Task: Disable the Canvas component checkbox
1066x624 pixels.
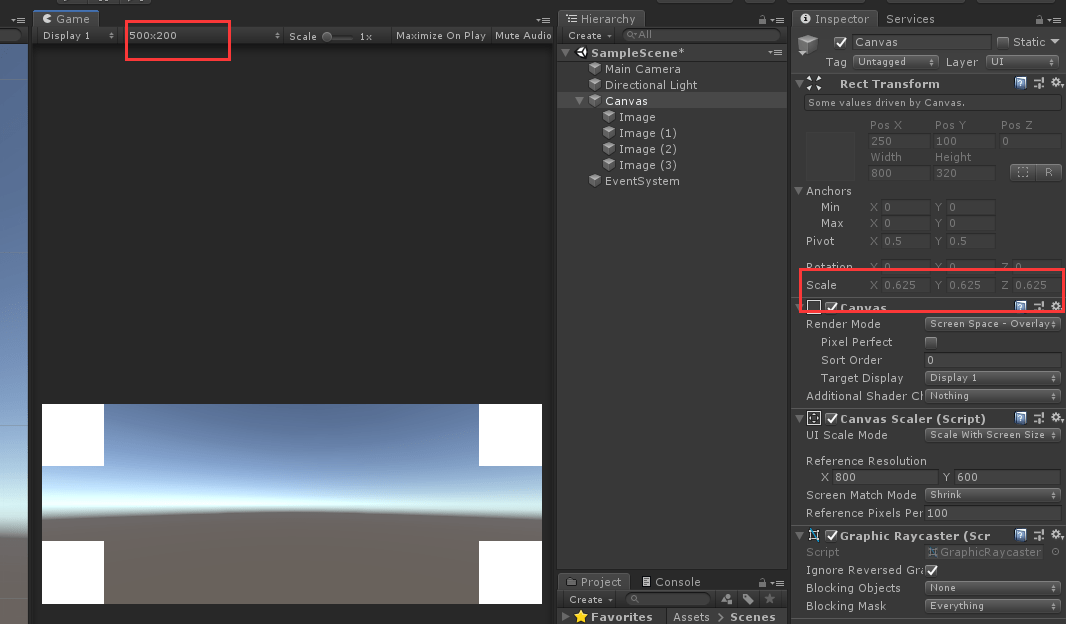Action: 831,307
